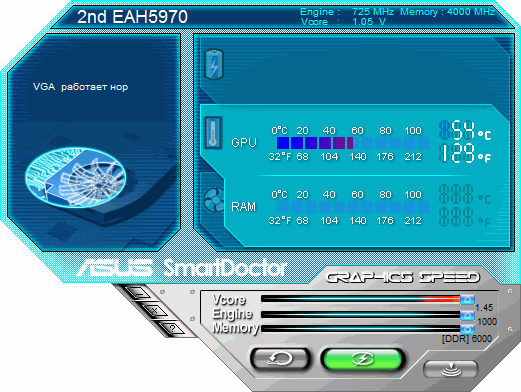
Task: Adjust the Vcore slider handle
Action: coord(467,299)
